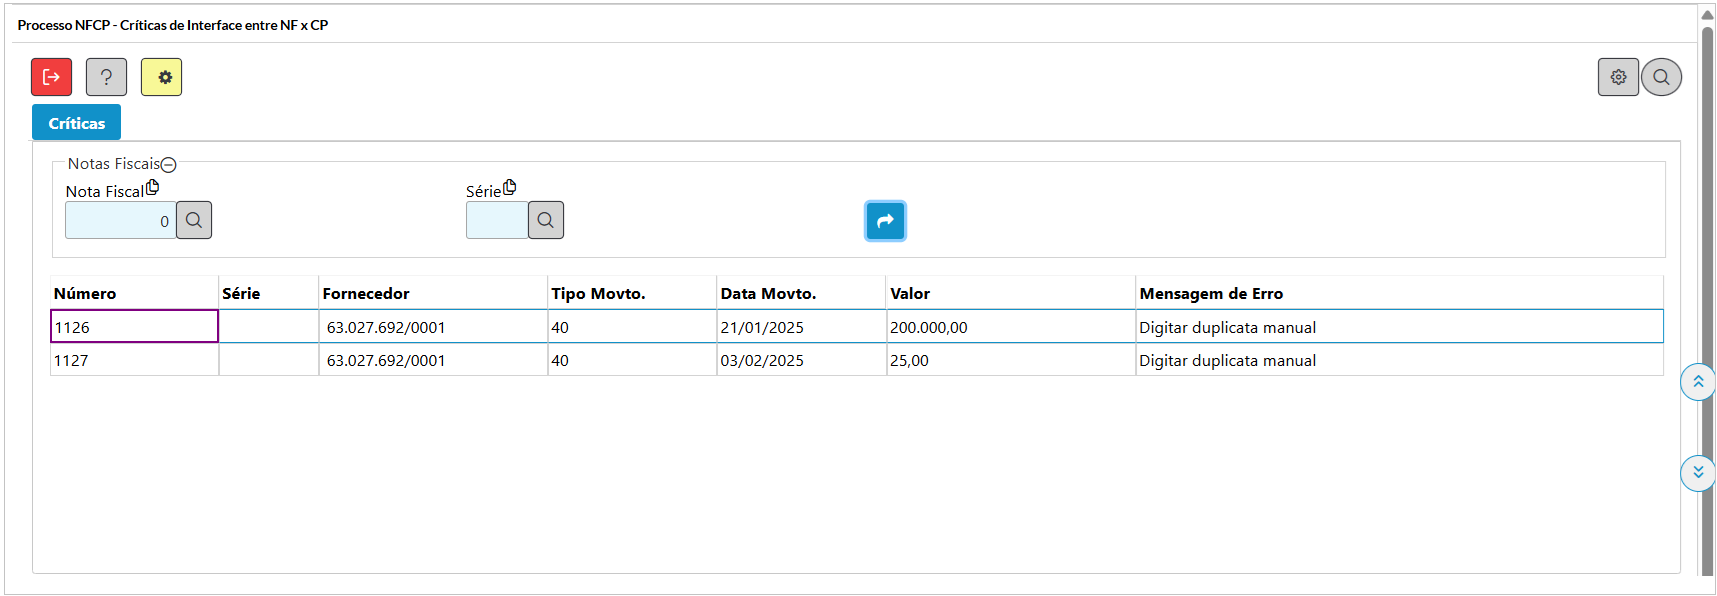Select the Críticas tab

(76, 123)
